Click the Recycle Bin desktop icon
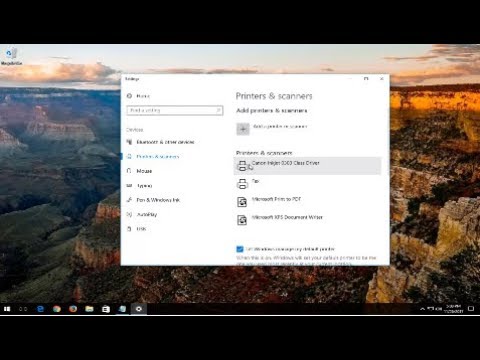This screenshot has height=360, width=480. (x=11, y=56)
